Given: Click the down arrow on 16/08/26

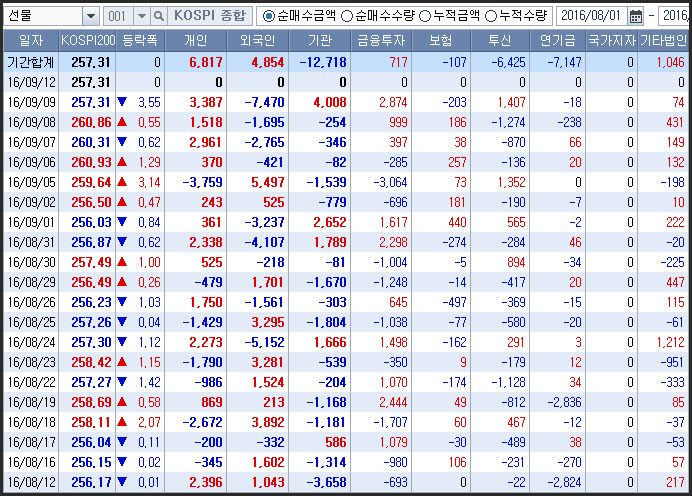Looking at the screenshot, I should pos(122,302).
